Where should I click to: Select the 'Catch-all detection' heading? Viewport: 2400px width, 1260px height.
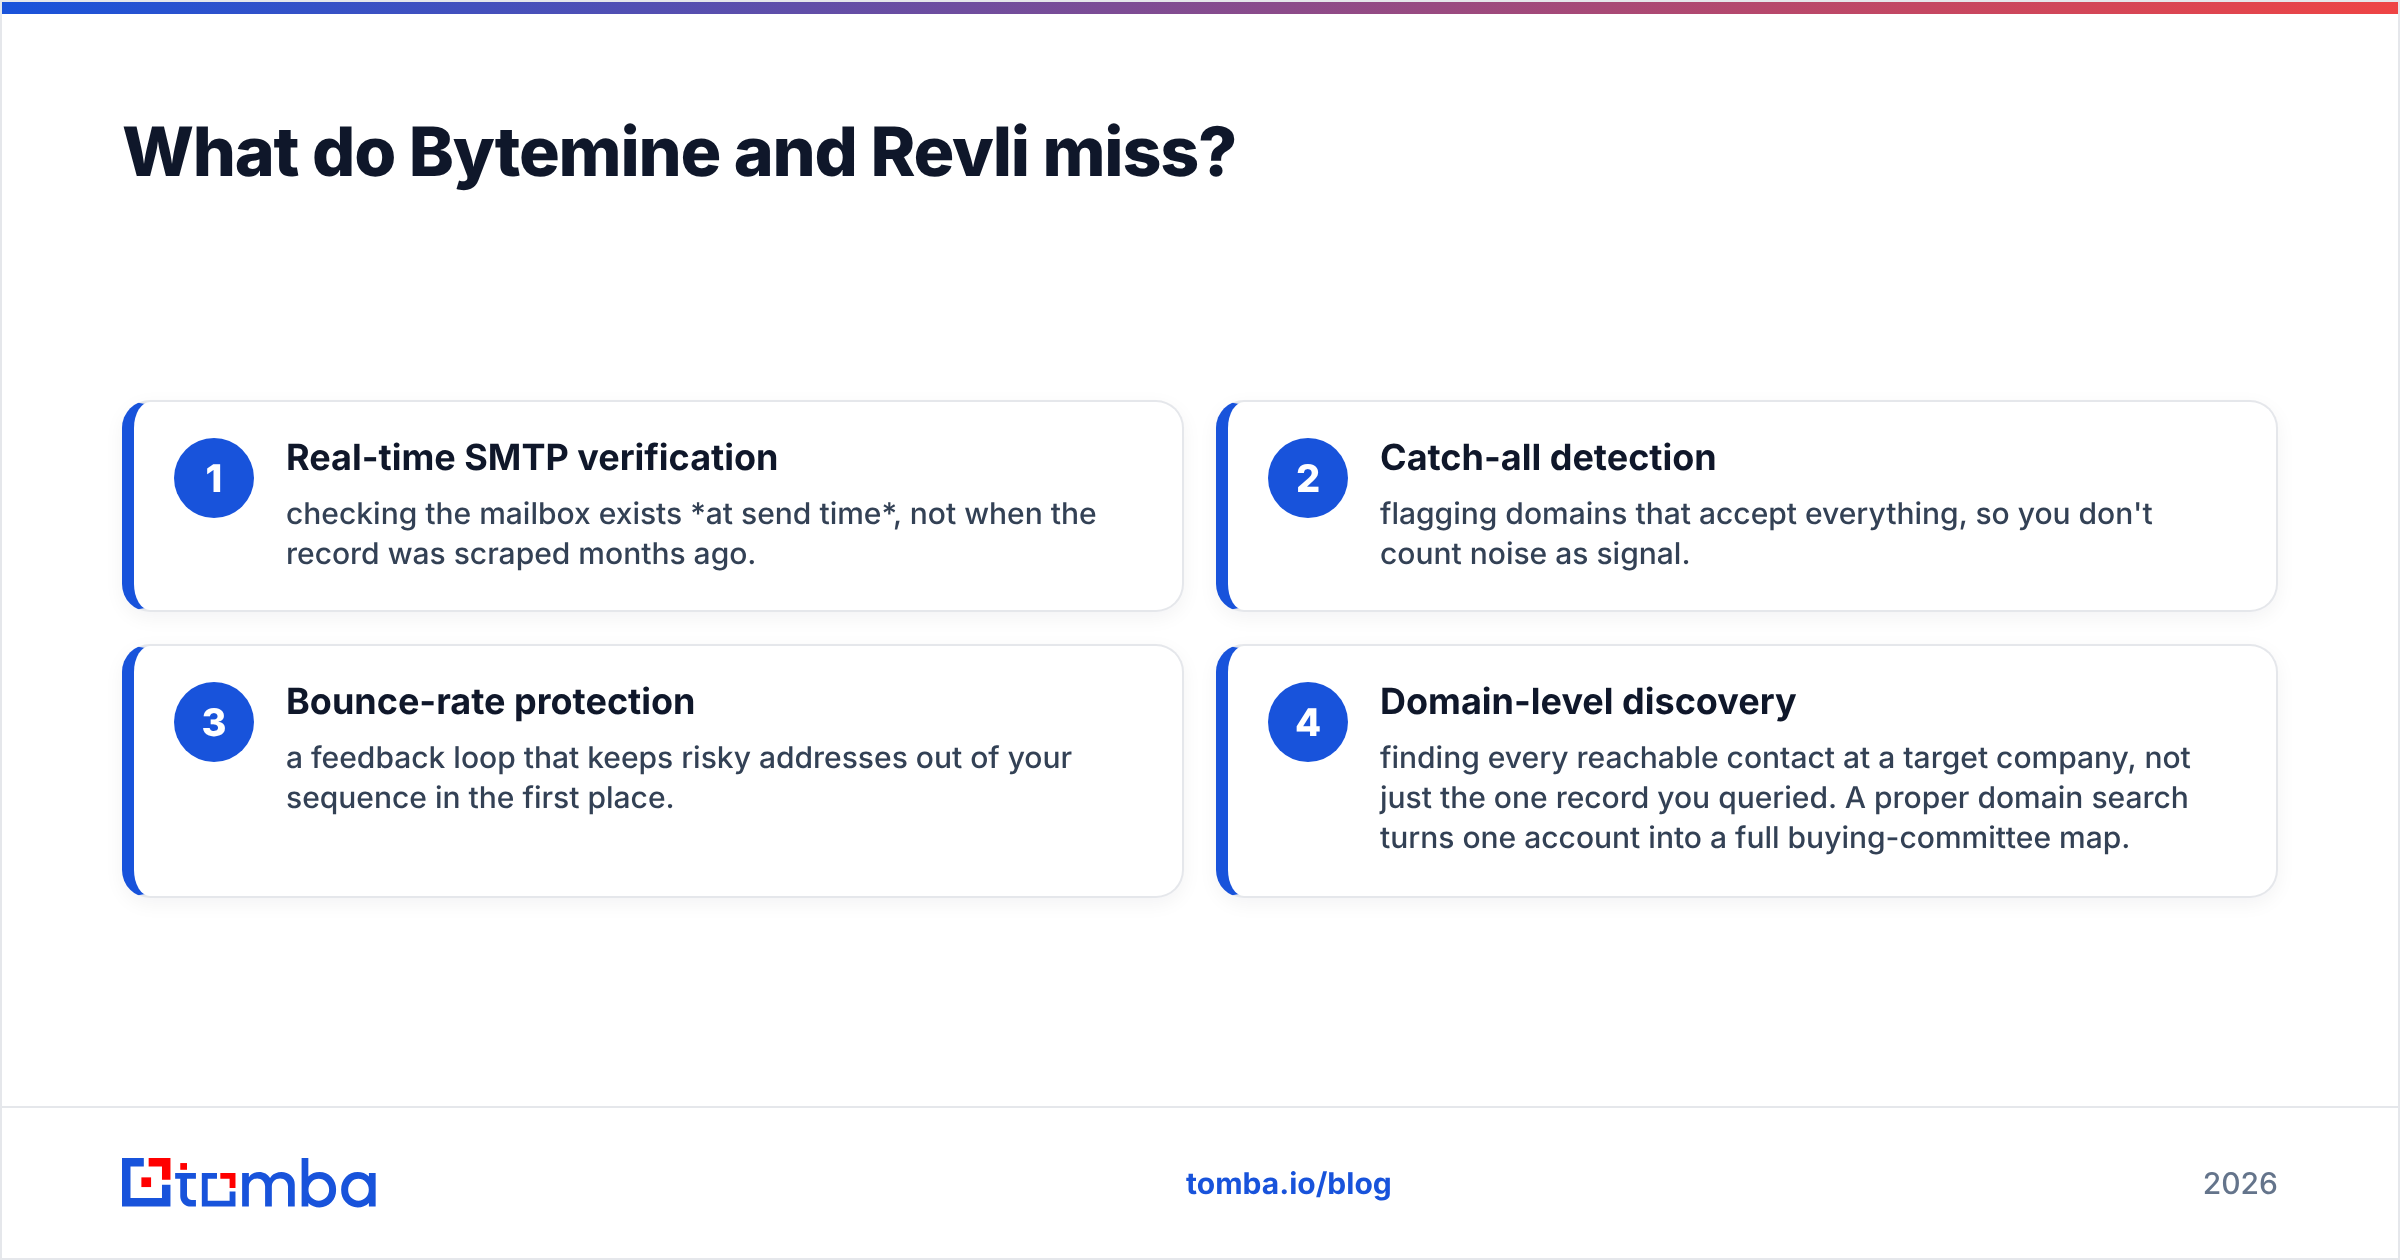1548,458
